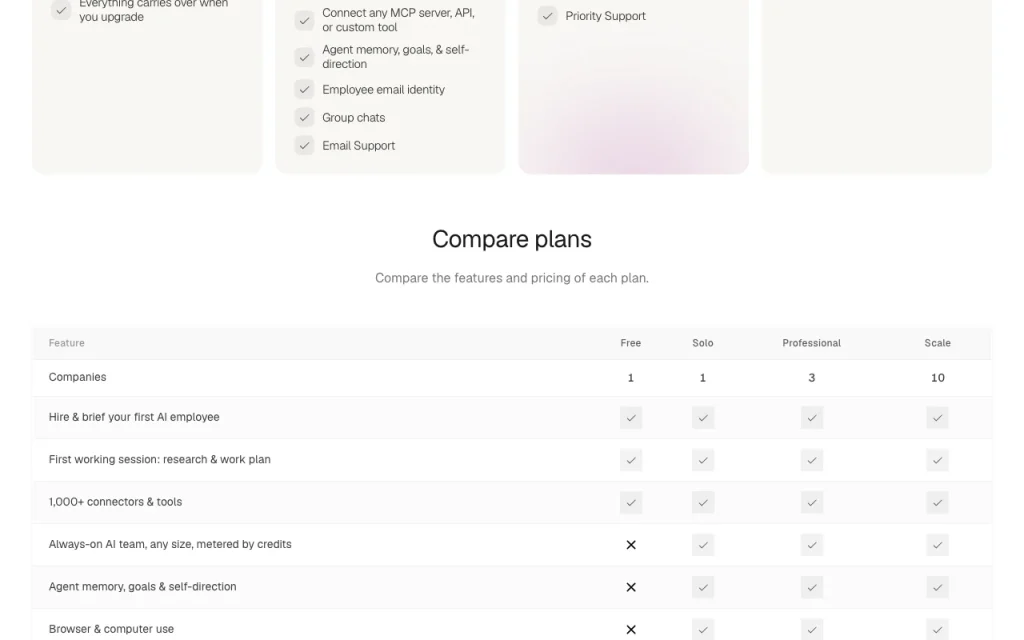
Task: Select the Solo column header
Action: (703, 343)
